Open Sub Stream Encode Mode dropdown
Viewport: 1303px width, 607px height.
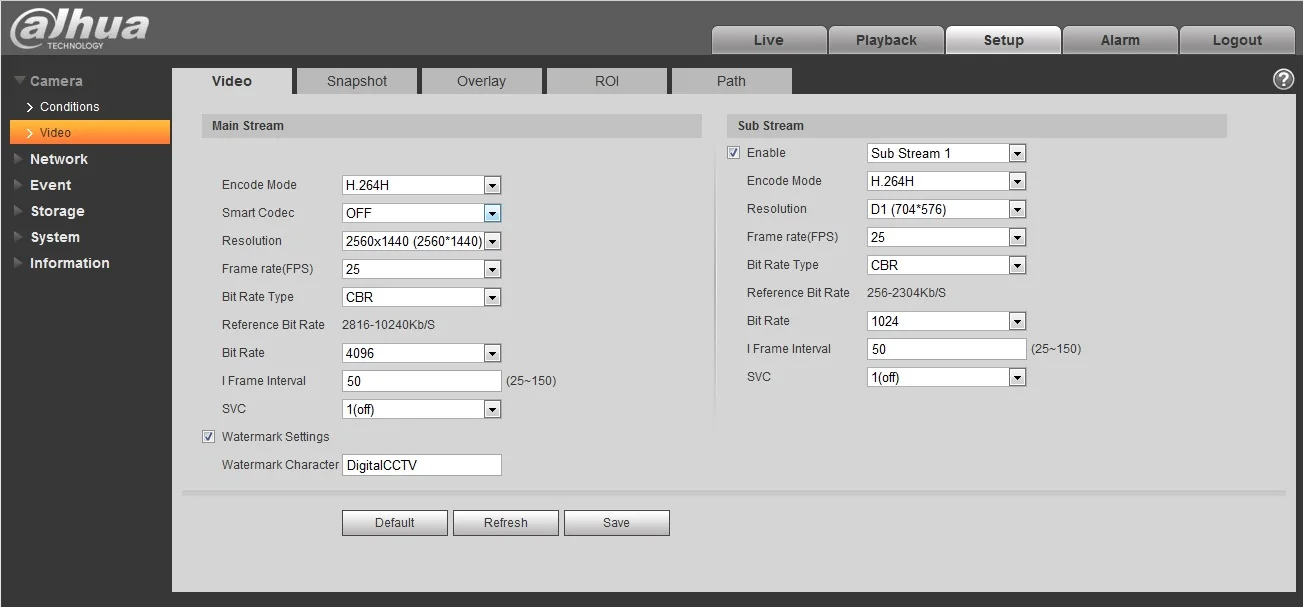[947, 181]
